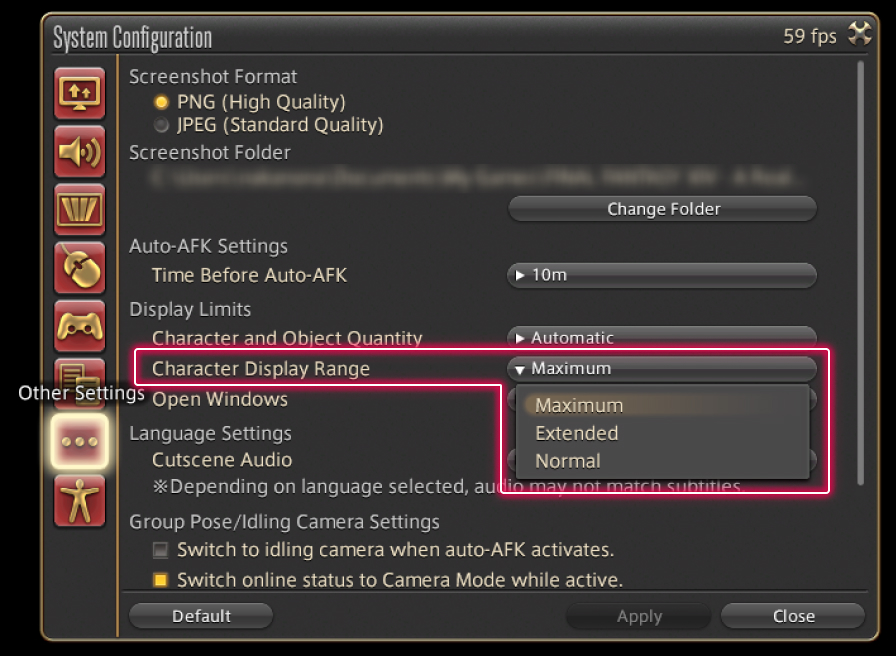
Task: Open Gamepad Settings controller icon
Action: point(80,326)
